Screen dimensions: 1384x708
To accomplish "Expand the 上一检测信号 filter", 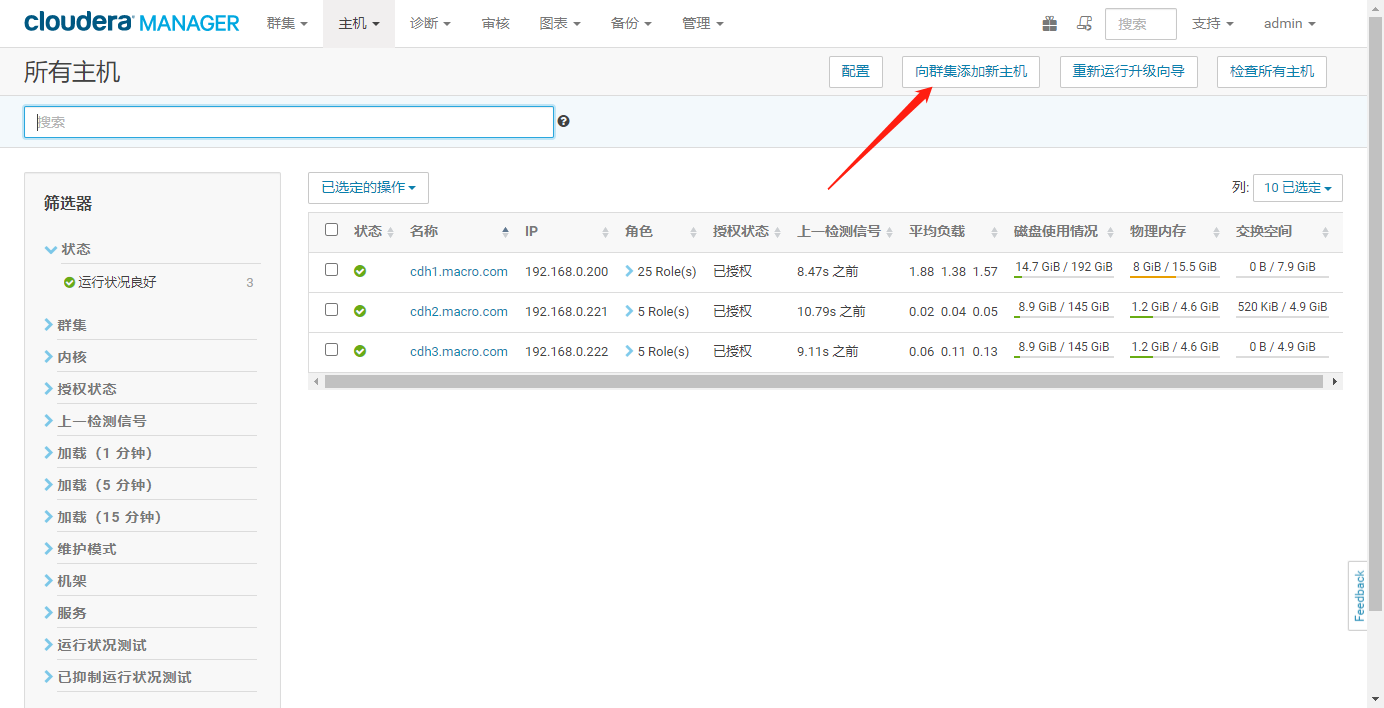I will tap(95, 421).
